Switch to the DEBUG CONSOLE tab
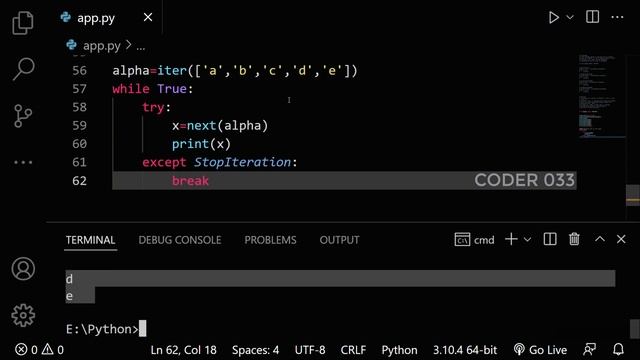640x360 pixels. click(180, 240)
